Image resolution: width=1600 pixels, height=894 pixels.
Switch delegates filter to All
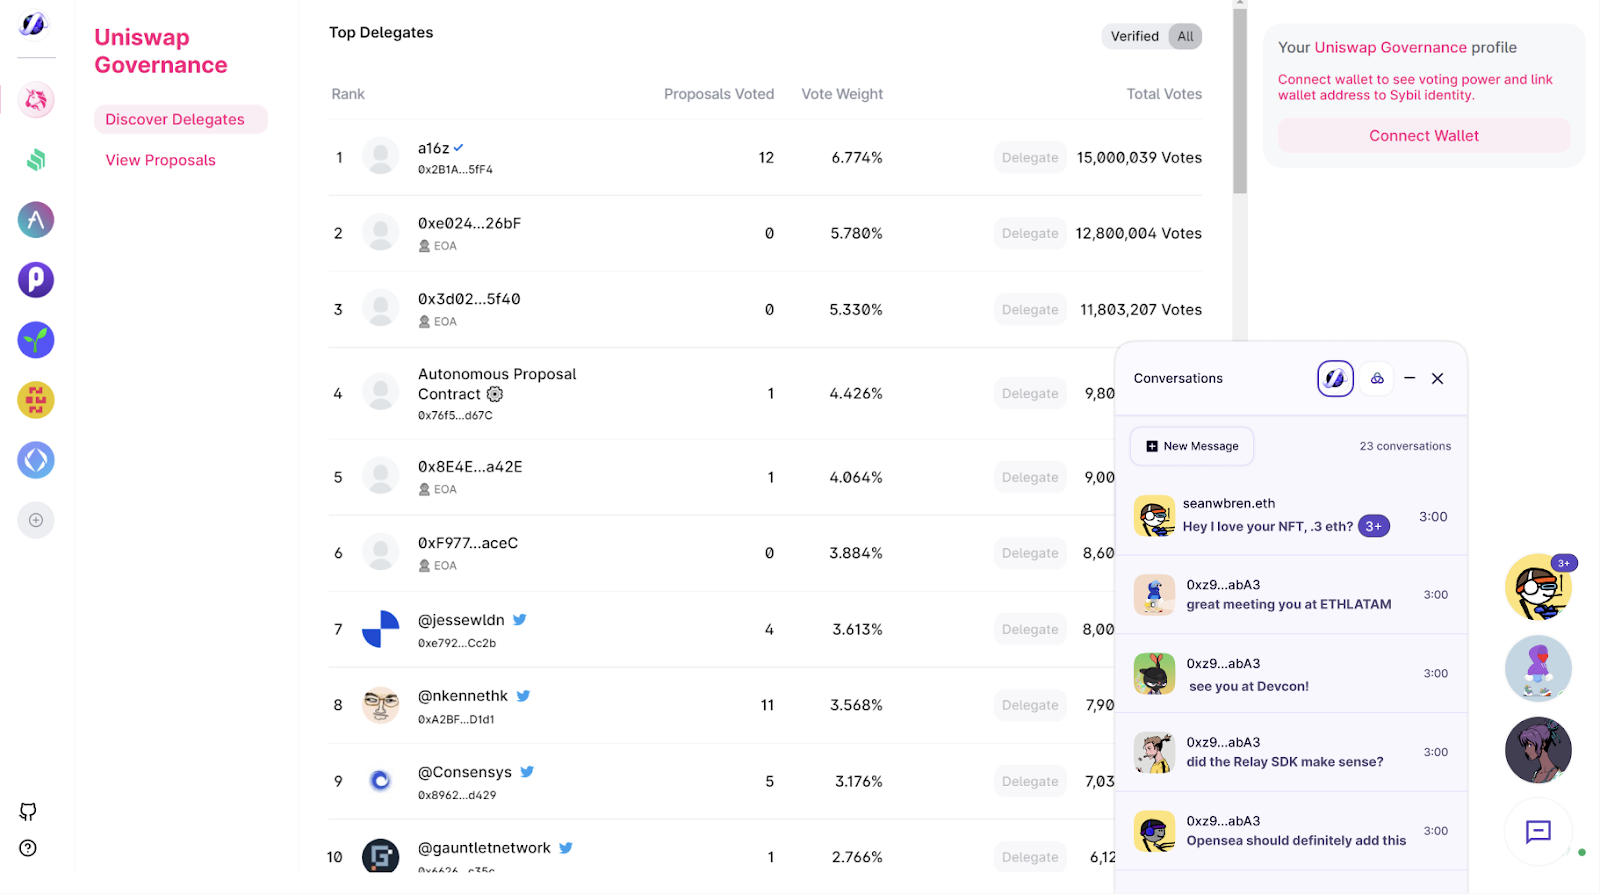pyautogui.click(x=1186, y=36)
